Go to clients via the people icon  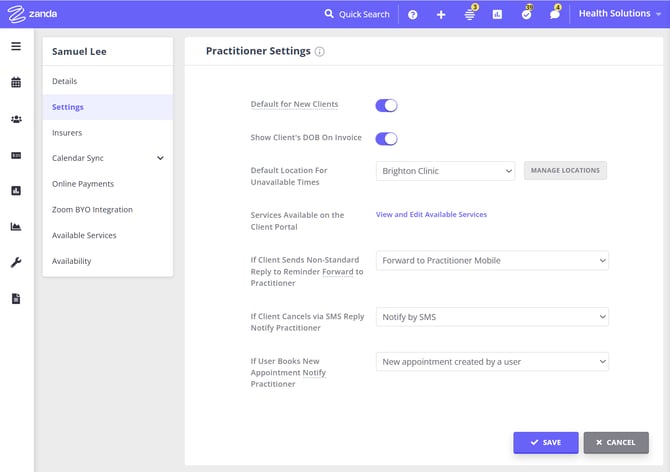point(16,119)
